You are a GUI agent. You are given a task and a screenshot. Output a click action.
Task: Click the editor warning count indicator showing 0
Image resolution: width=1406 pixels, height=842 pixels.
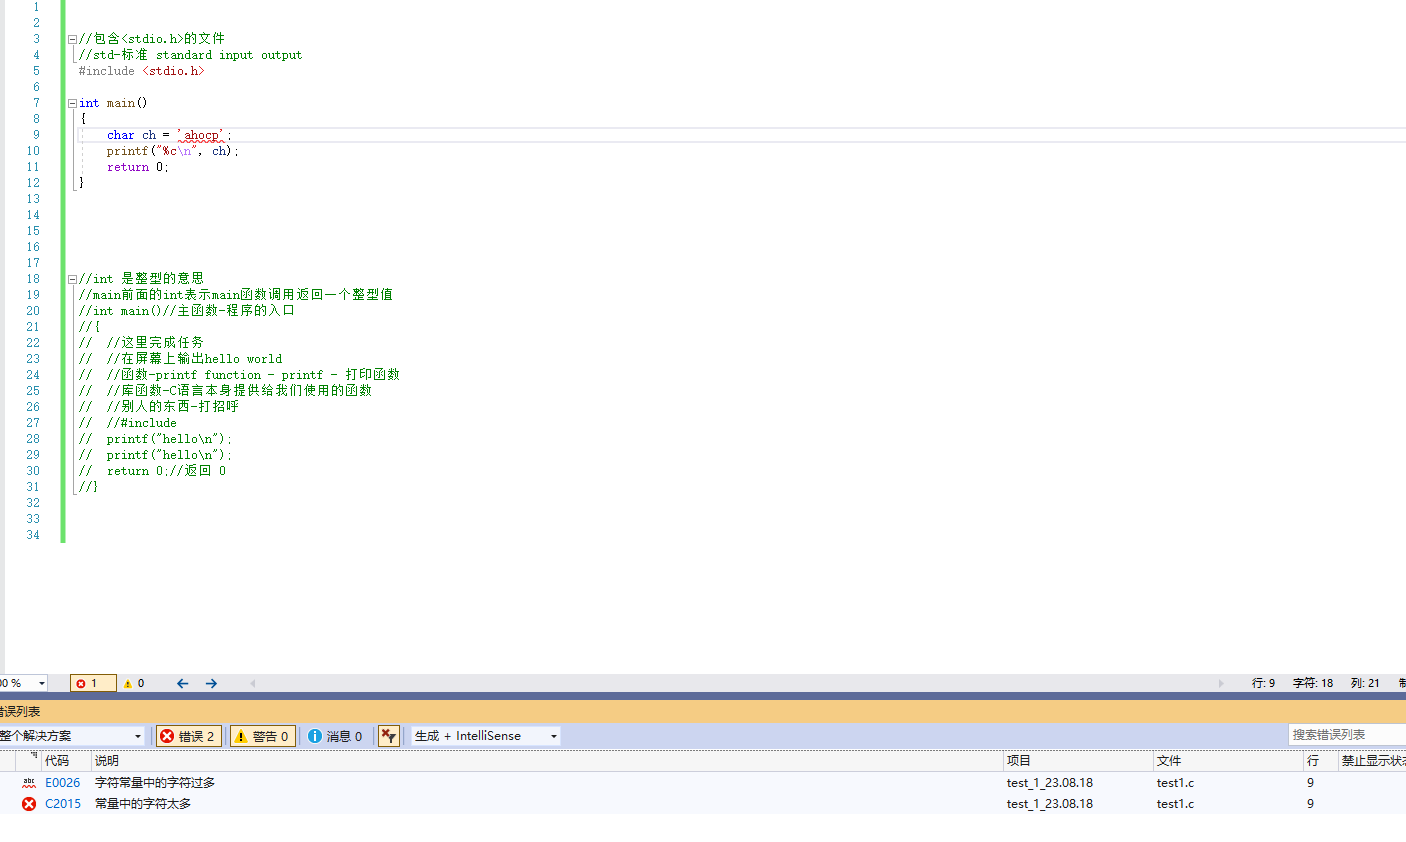click(x=134, y=683)
